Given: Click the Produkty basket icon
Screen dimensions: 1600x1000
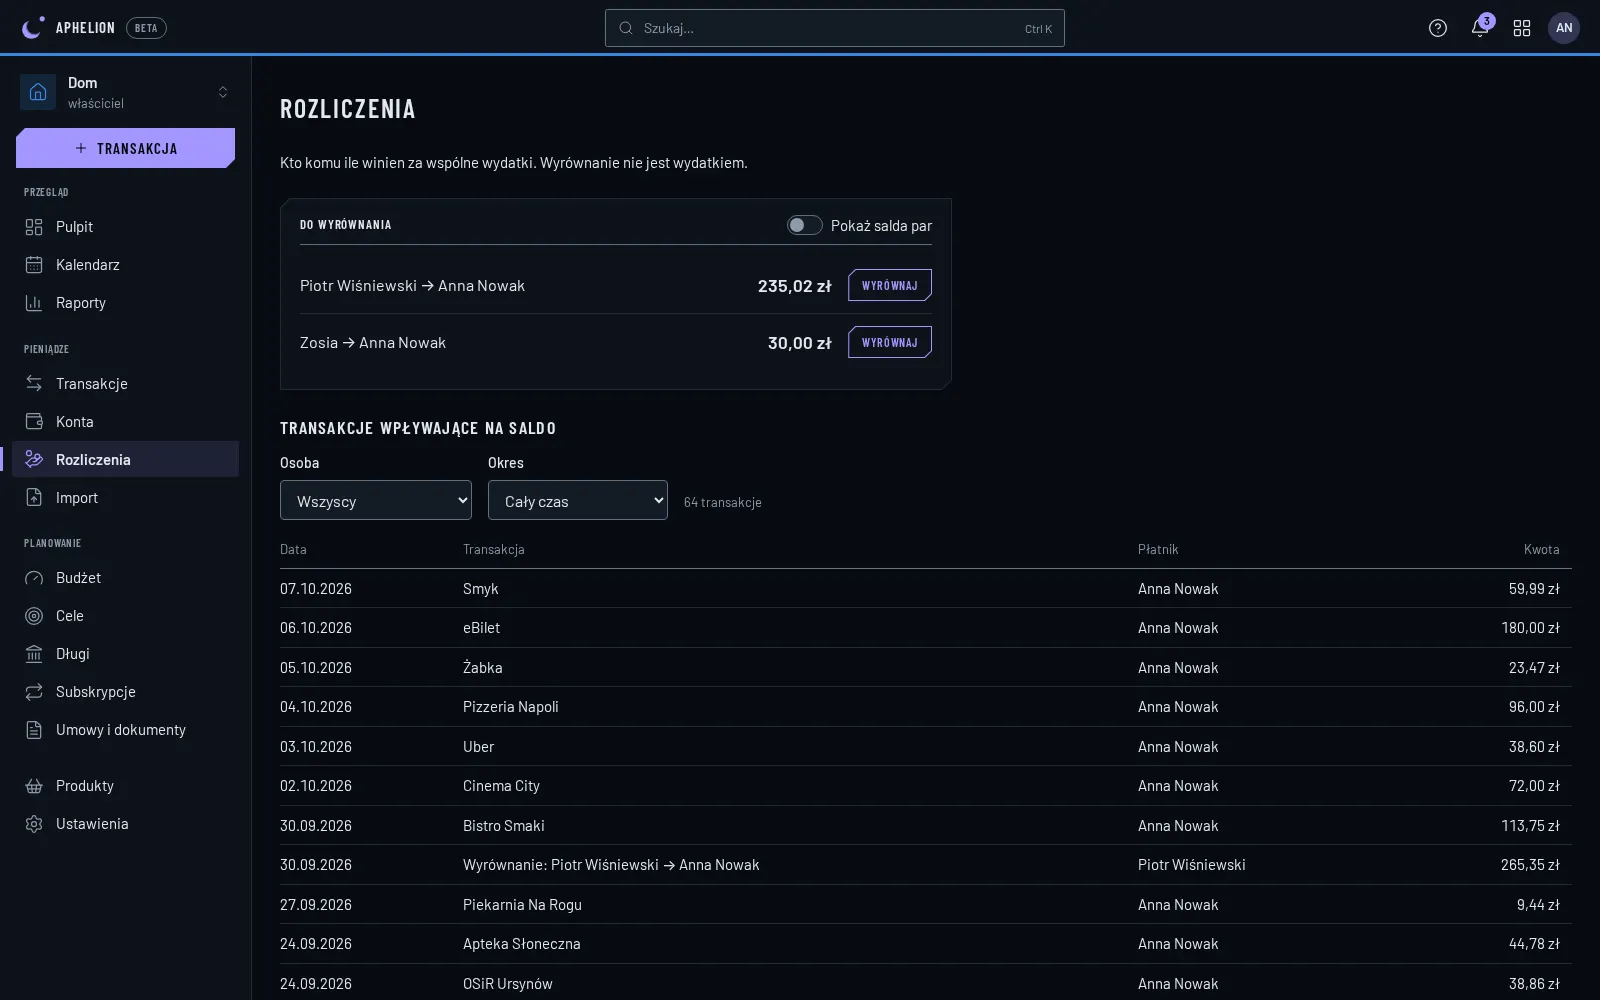Looking at the screenshot, I should pos(34,786).
